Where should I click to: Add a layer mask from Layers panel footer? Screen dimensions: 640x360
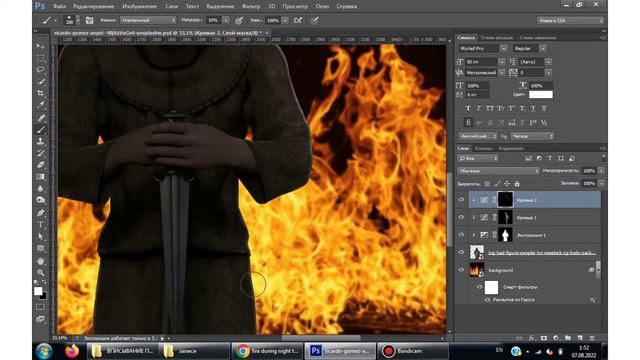pyautogui.click(x=544, y=338)
